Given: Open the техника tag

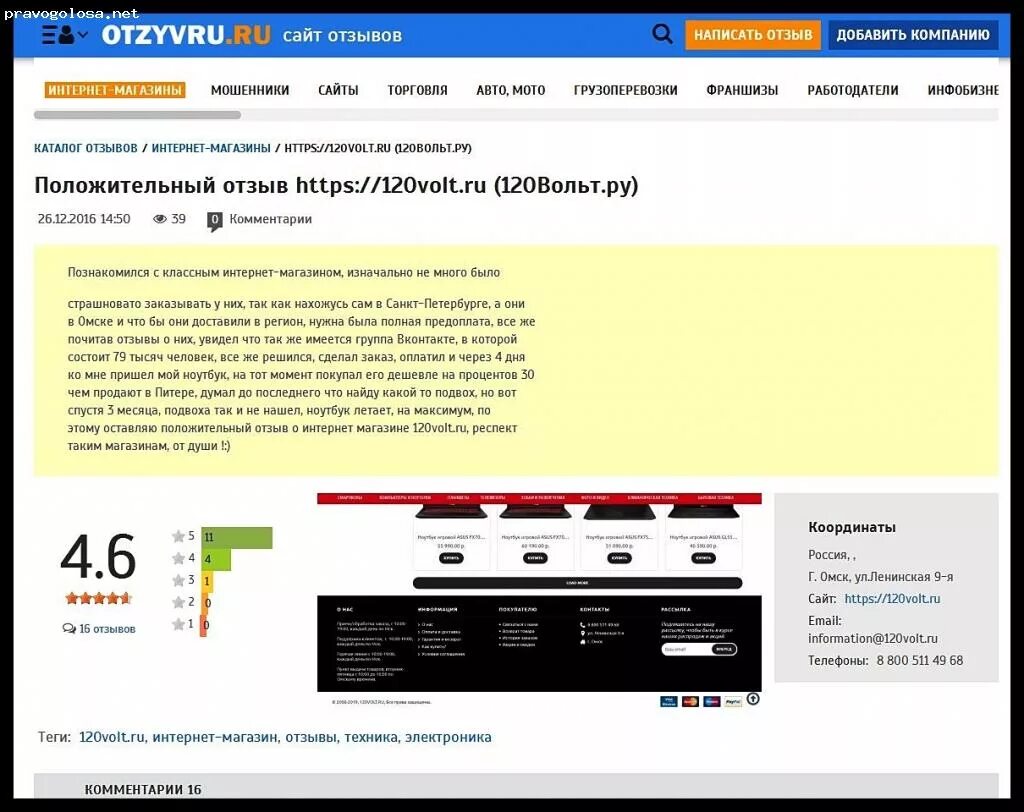Looking at the screenshot, I should tap(370, 737).
